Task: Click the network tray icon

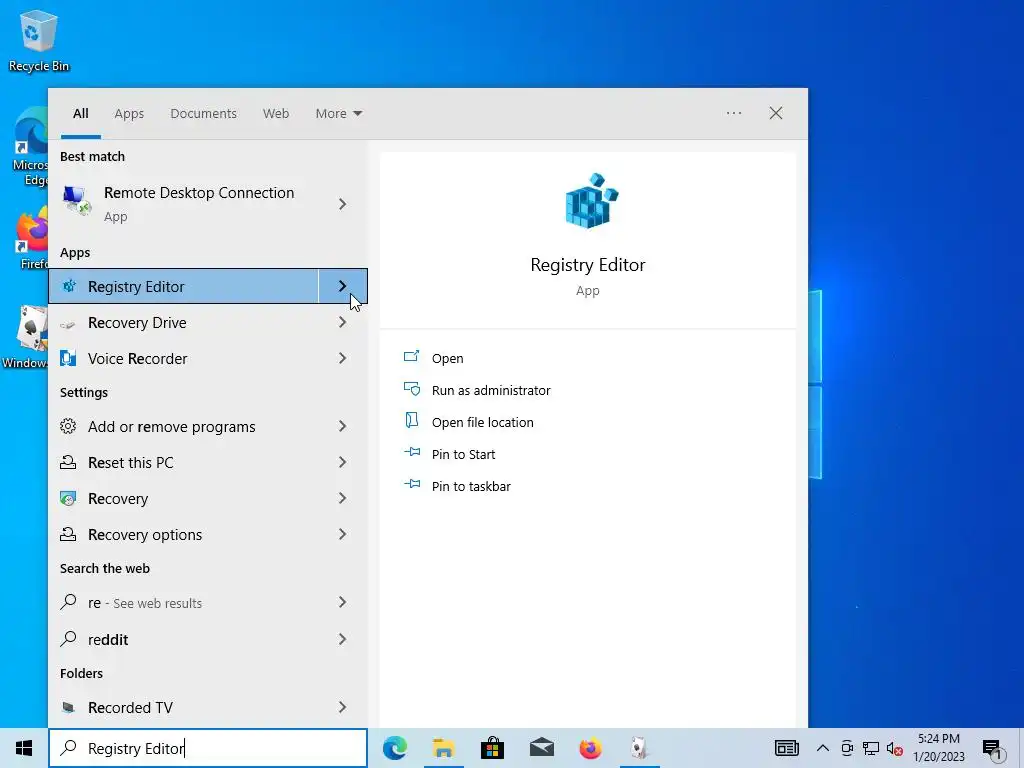Action: pyautogui.click(x=871, y=748)
